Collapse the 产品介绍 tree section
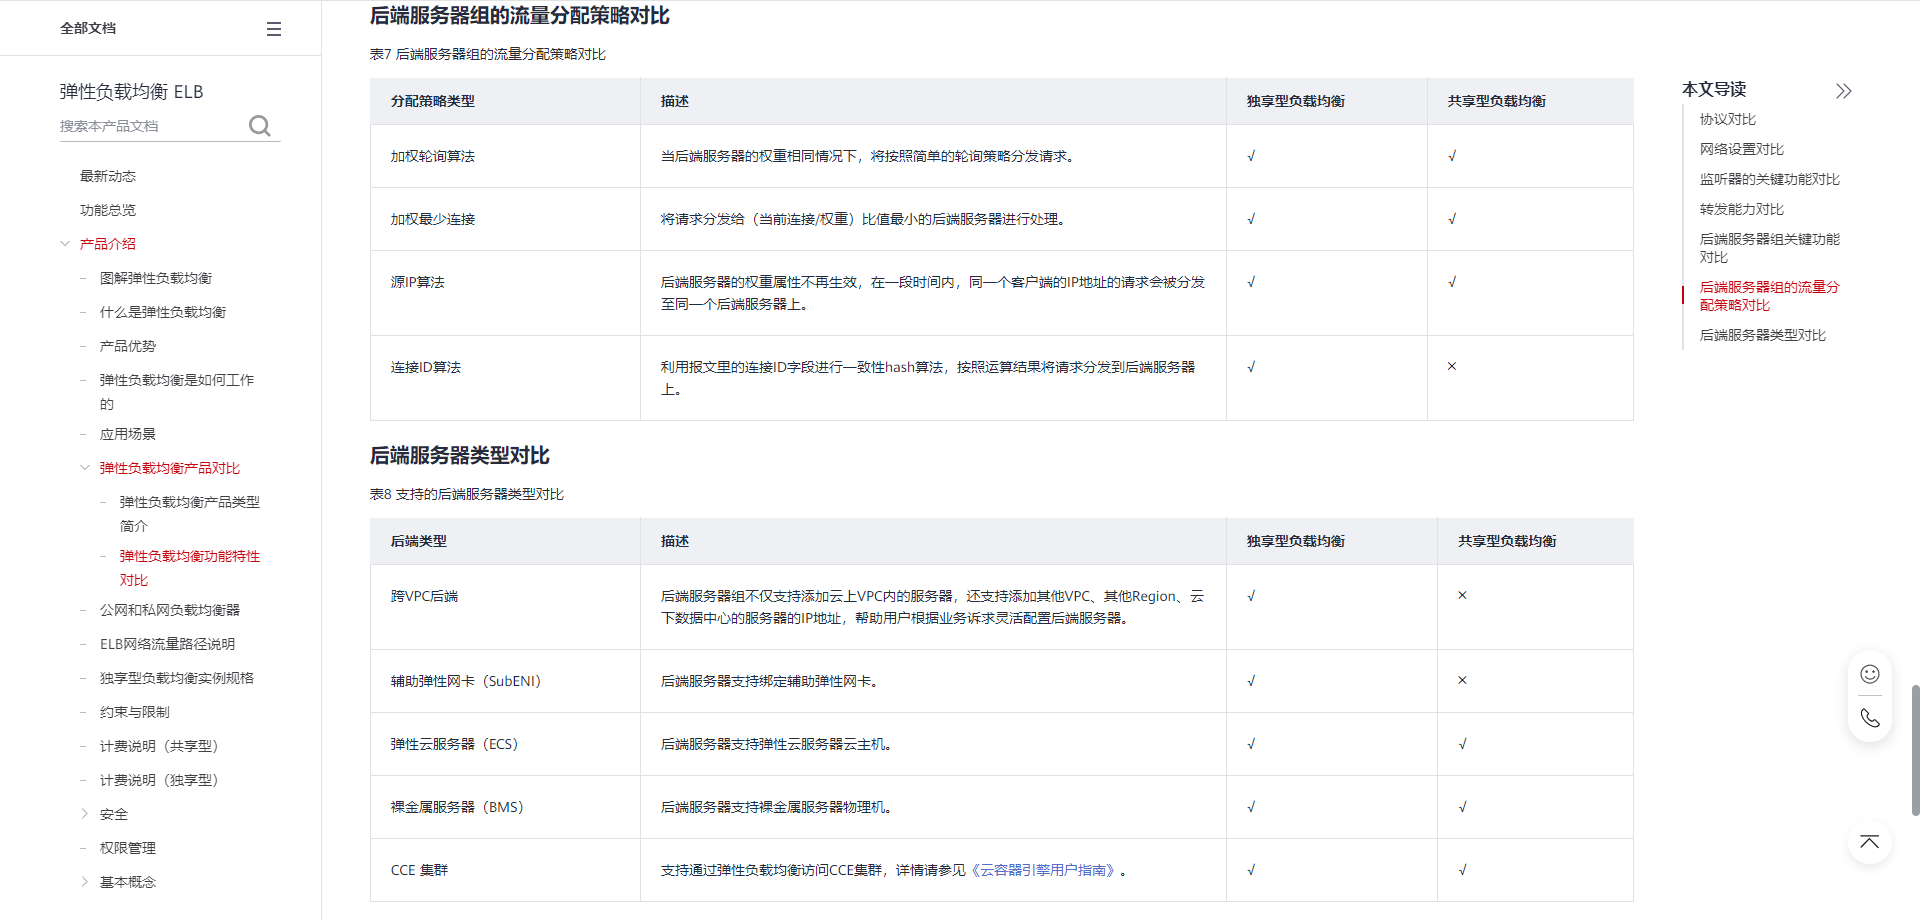The height and width of the screenshot is (920, 1920). (65, 244)
